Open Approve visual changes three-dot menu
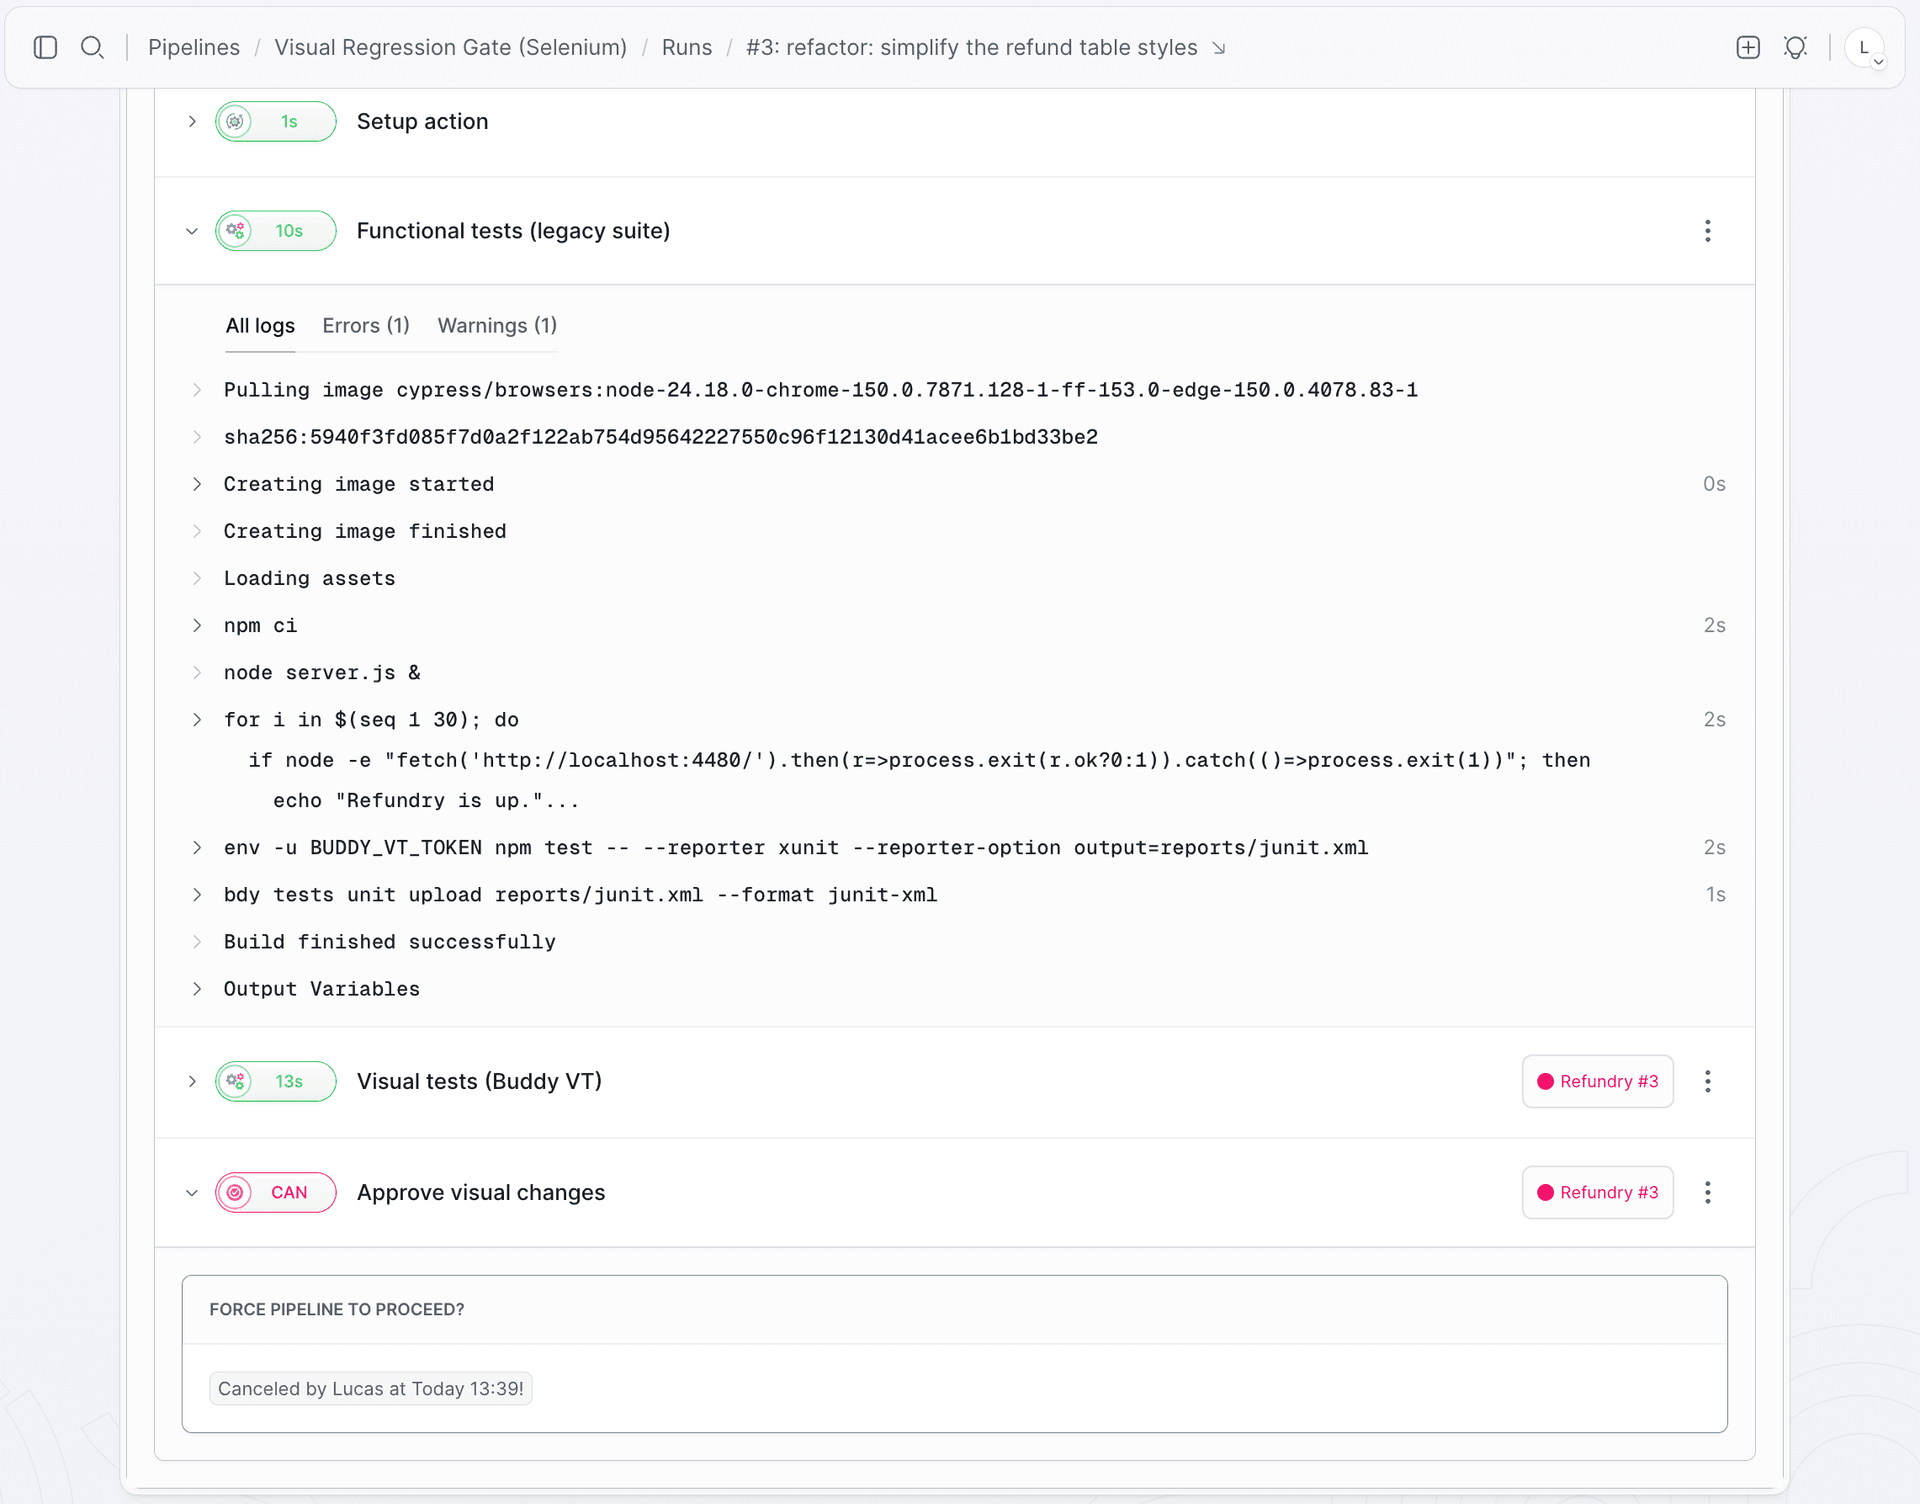The image size is (1920, 1504). (1708, 1192)
